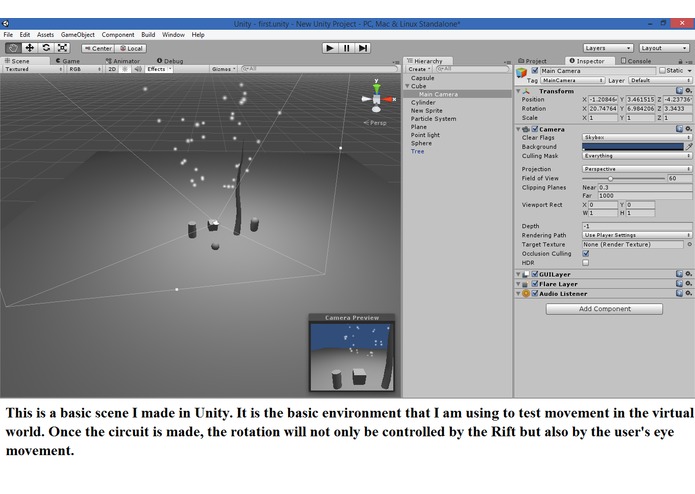
Task: Select Capsule in the Hierarchy
Action: click(x=422, y=78)
